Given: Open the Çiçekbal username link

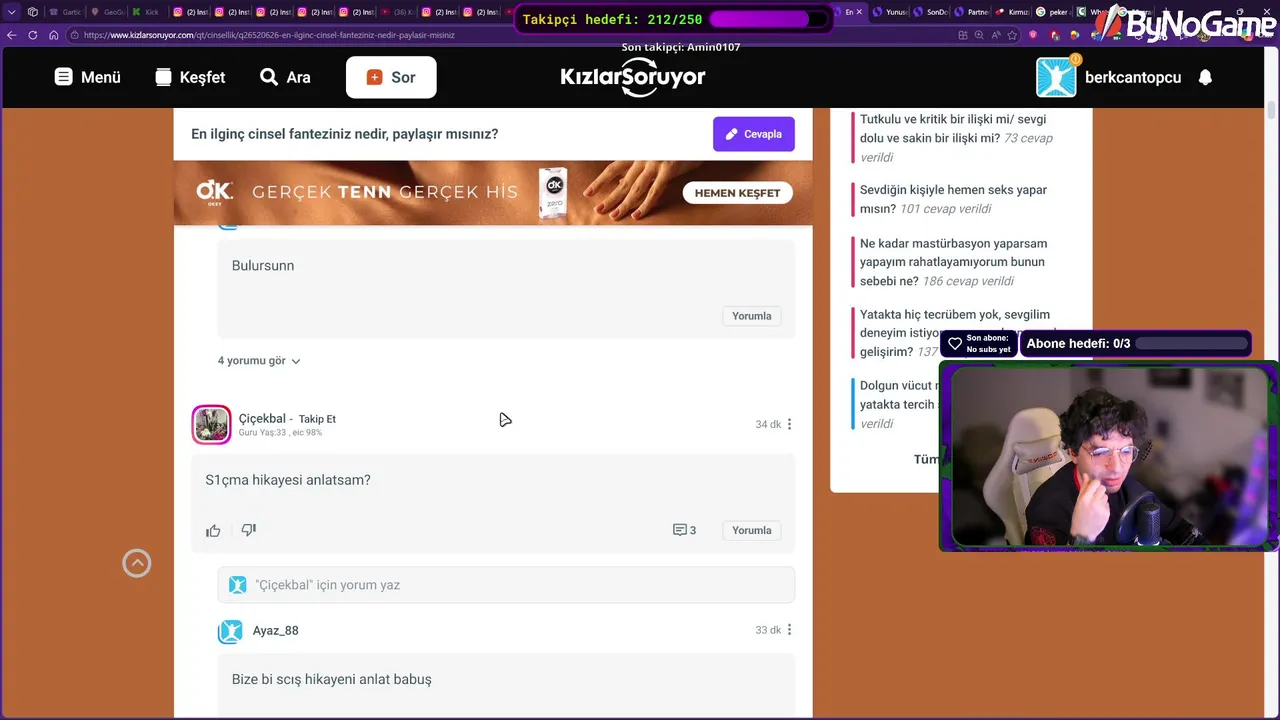Looking at the screenshot, I should tap(262, 418).
